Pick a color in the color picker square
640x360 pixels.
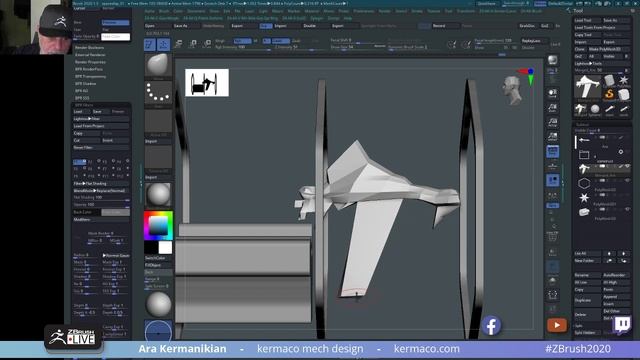(158, 225)
